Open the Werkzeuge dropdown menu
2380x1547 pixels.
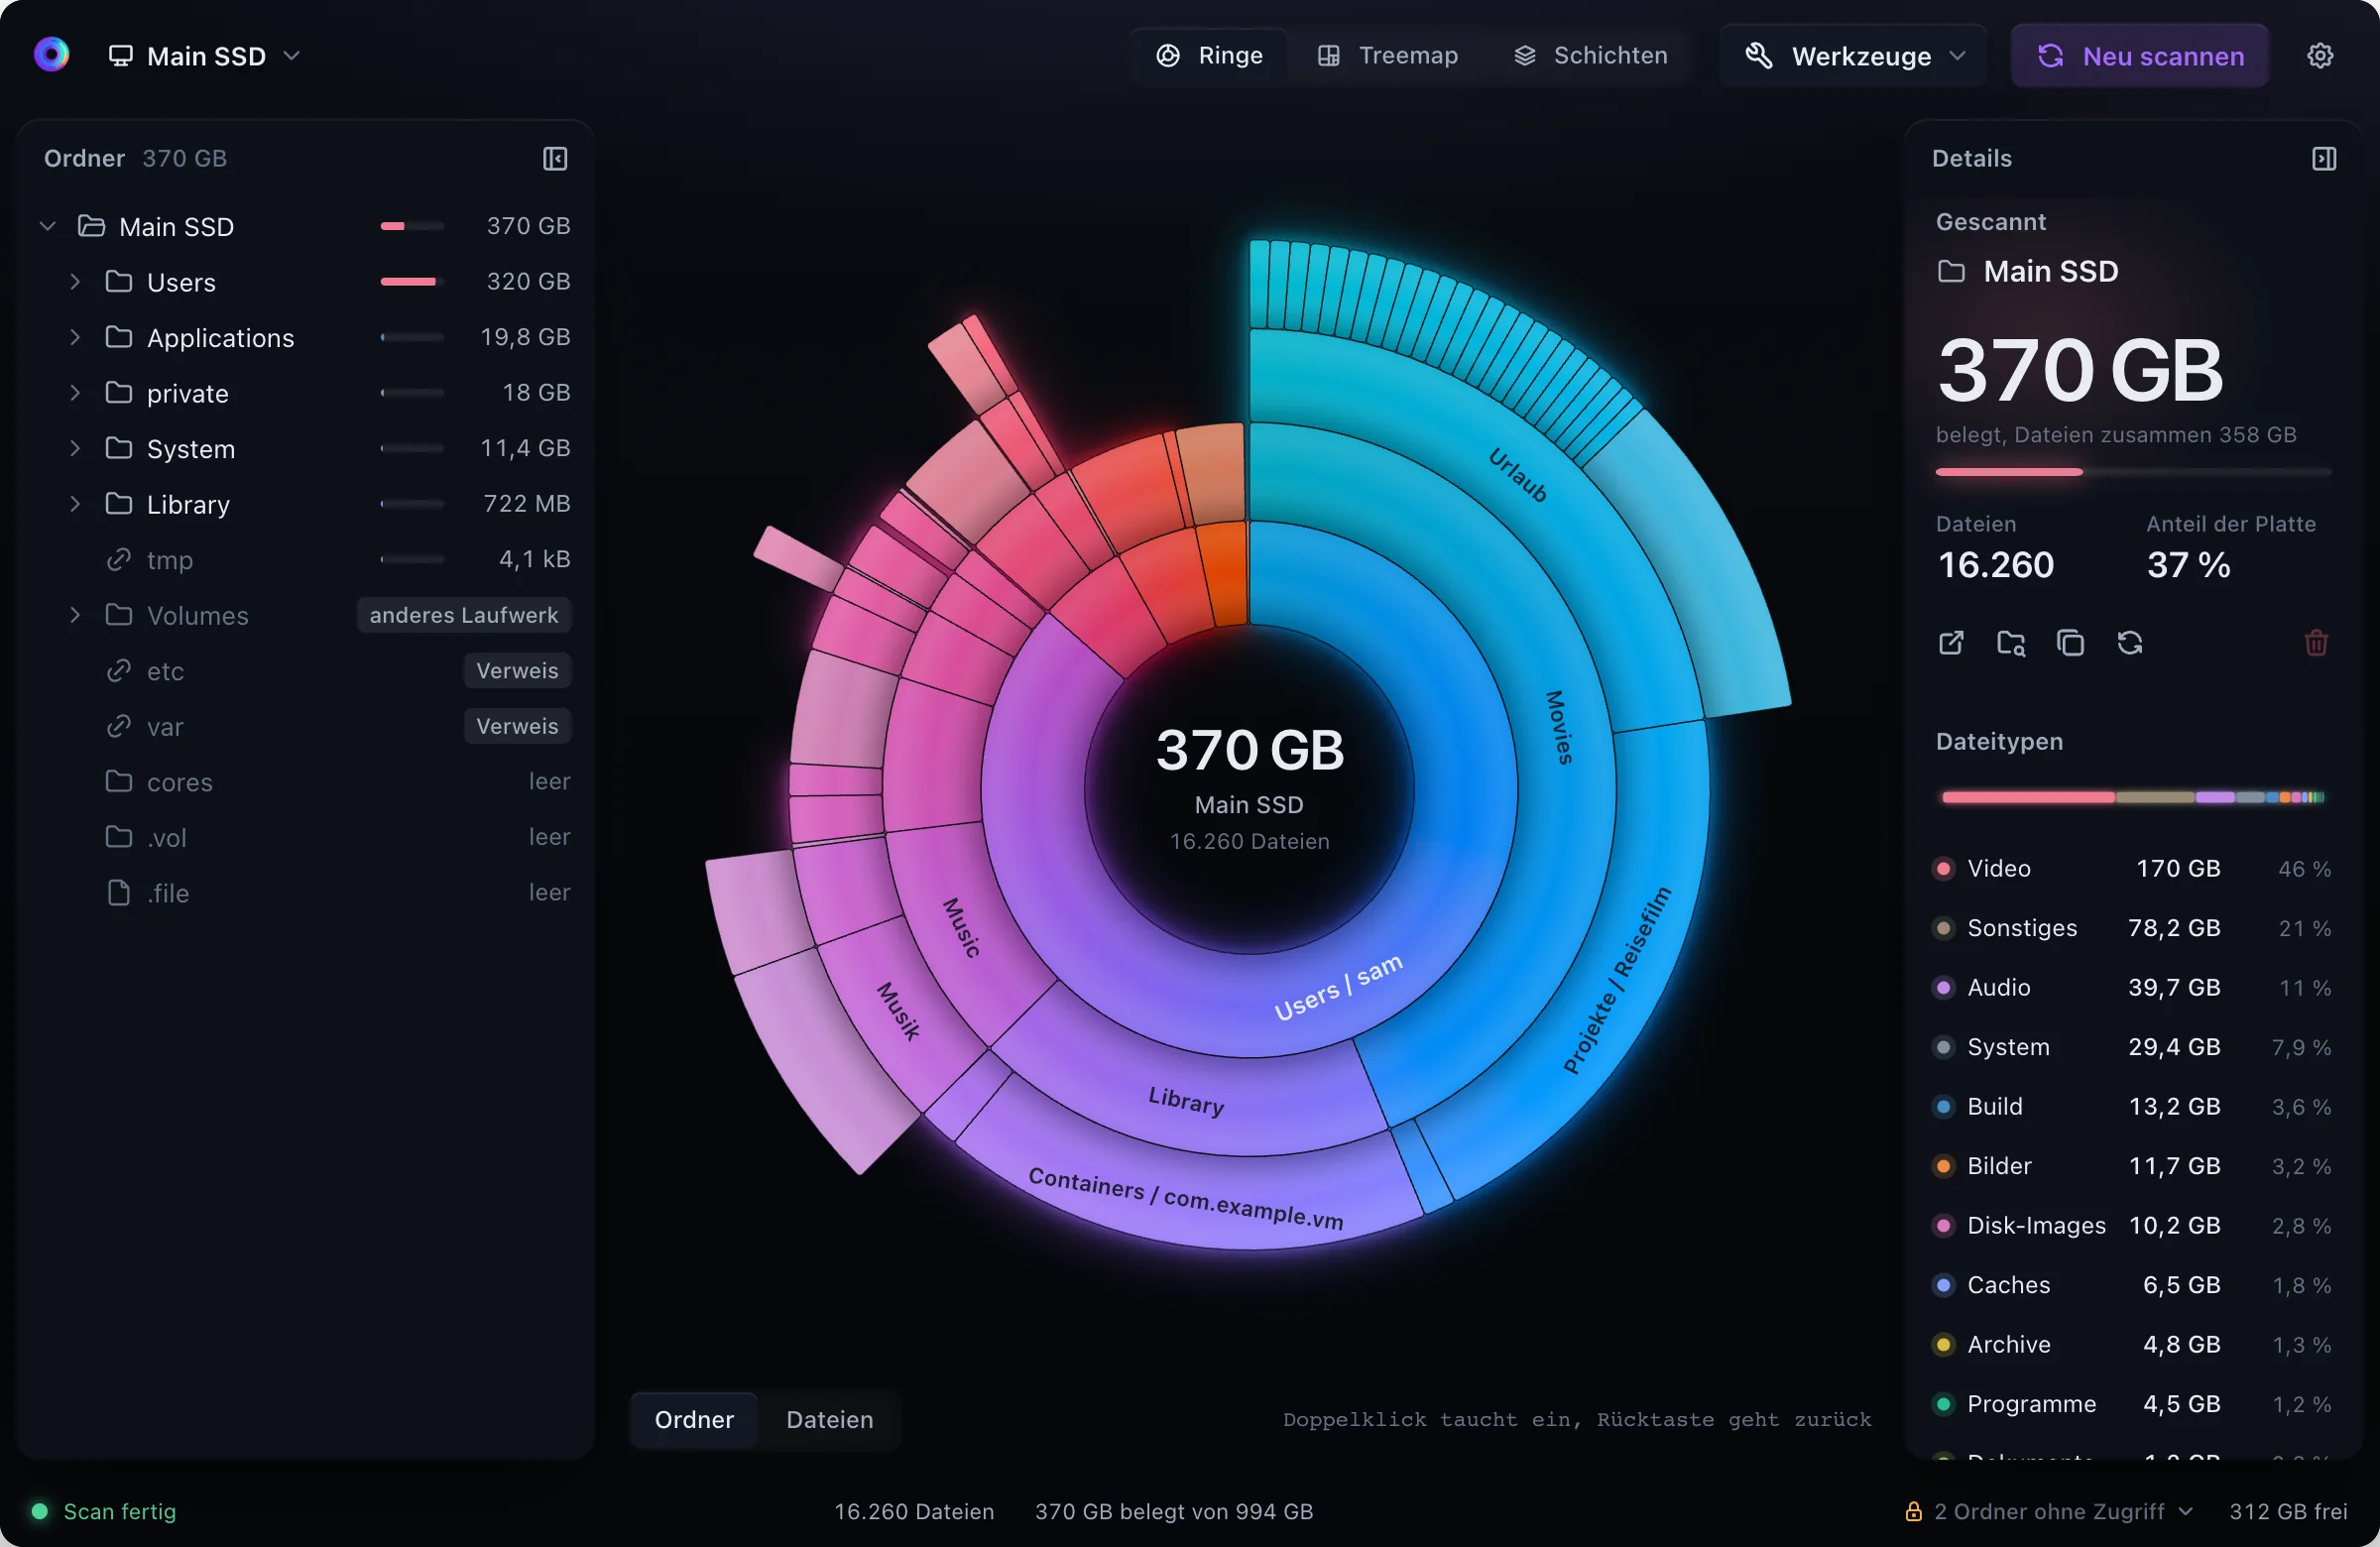[1853, 55]
